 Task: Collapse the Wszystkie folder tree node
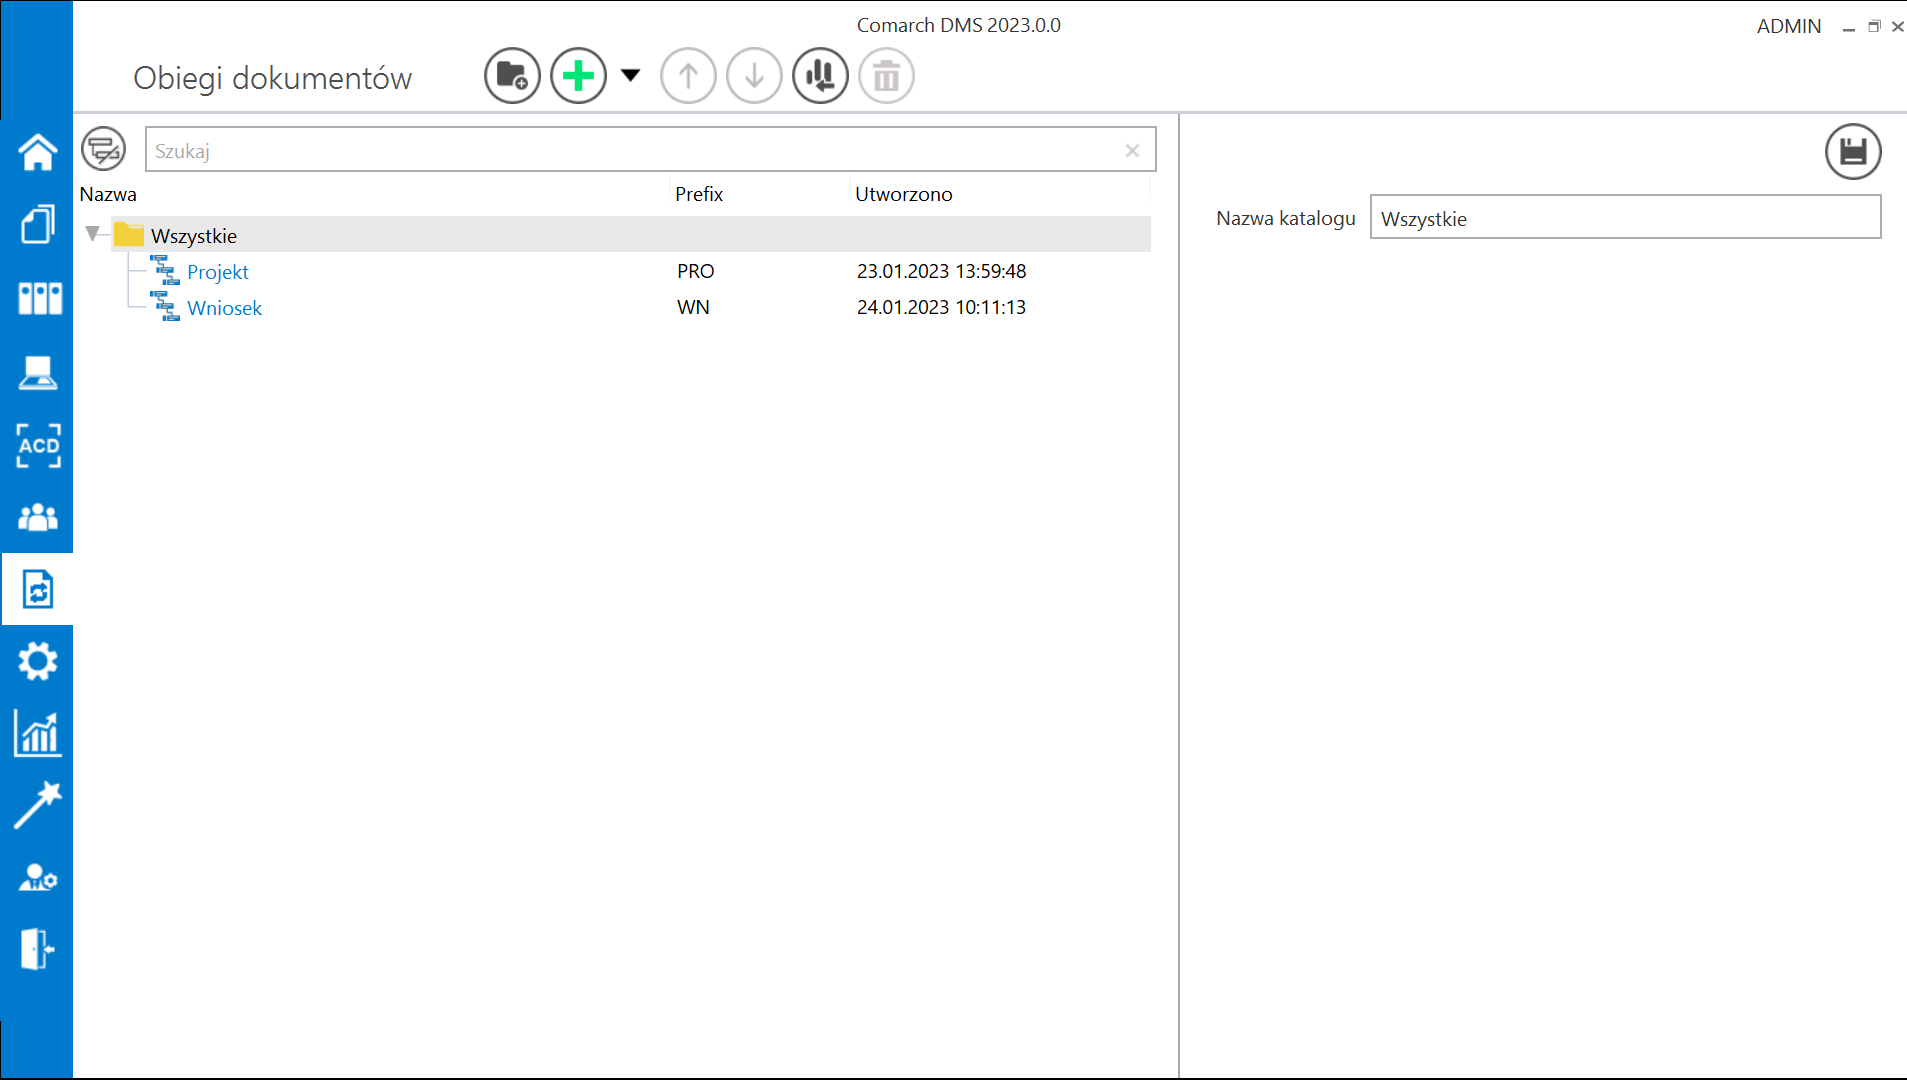pos(94,233)
